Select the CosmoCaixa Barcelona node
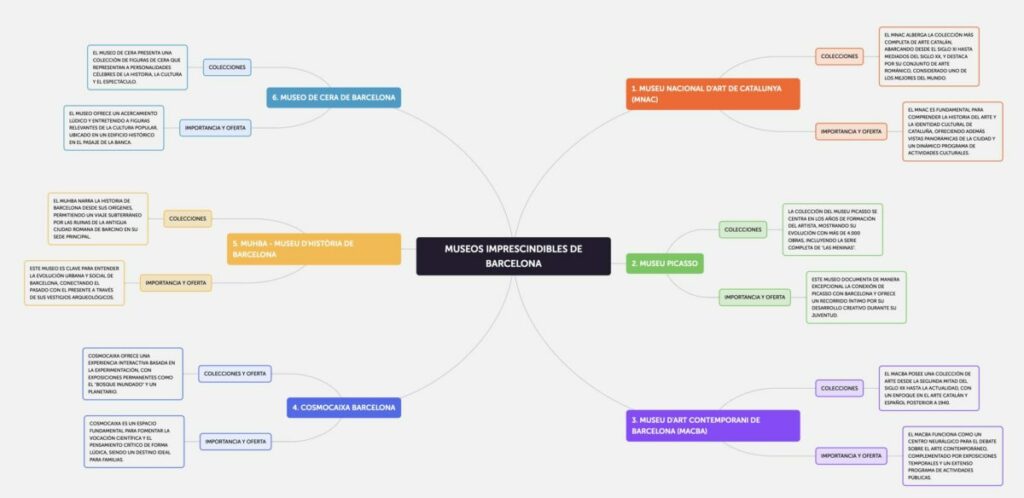 (x=344, y=408)
